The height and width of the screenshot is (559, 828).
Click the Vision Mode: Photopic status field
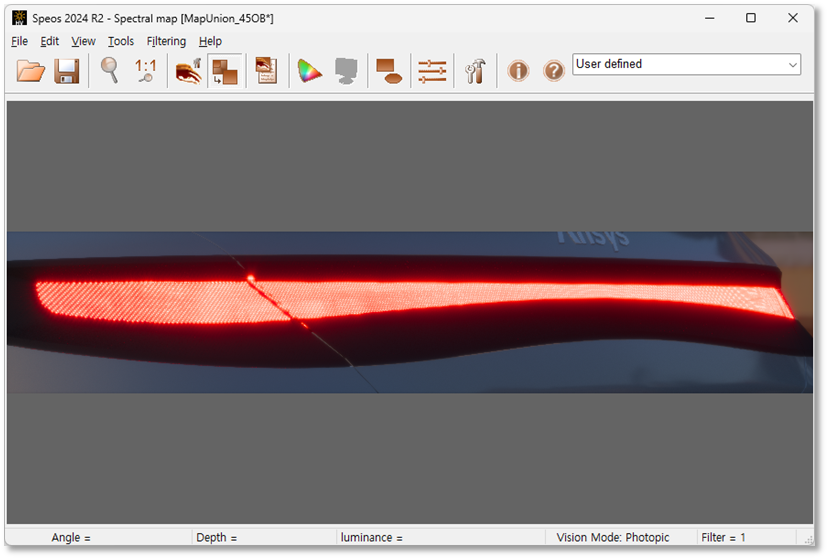(x=613, y=538)
